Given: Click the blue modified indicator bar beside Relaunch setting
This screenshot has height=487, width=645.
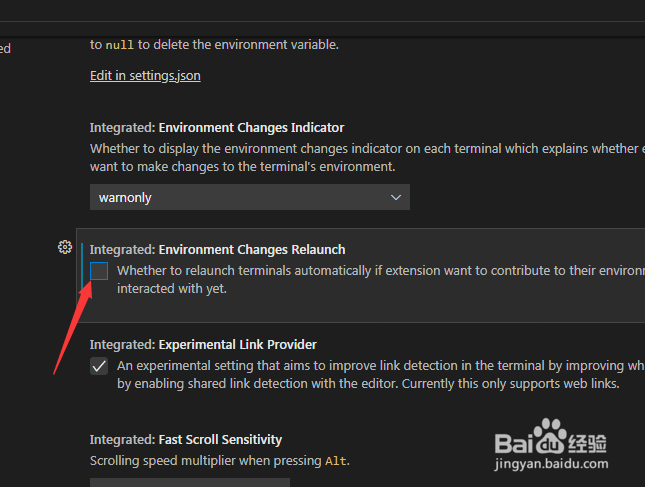Looking at the screenshot, I should click(x=82, y=267).
